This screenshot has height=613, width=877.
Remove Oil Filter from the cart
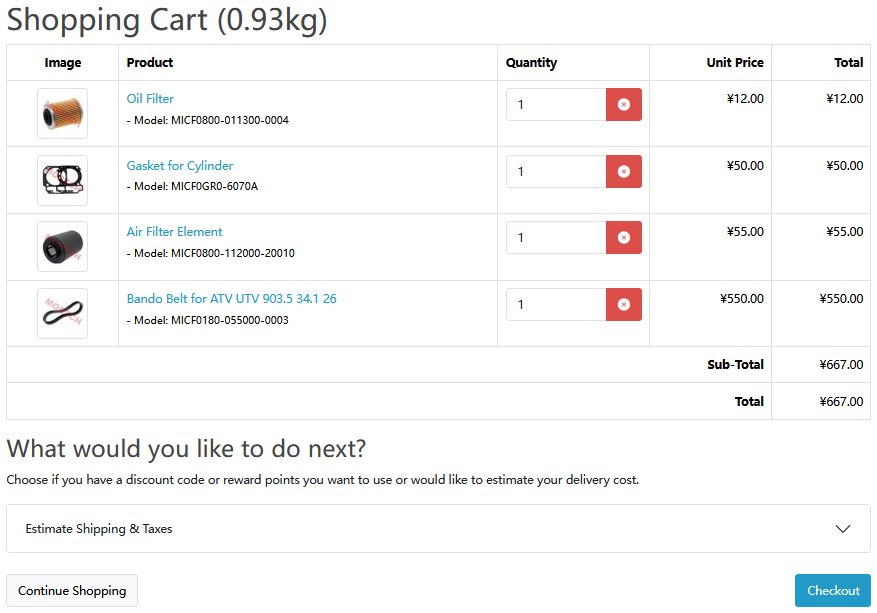pos(623,104)
